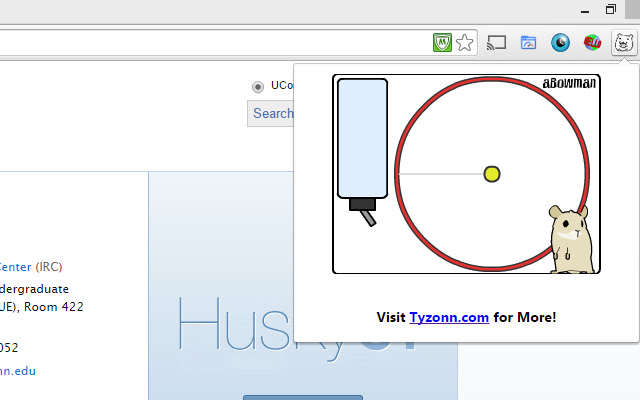Bookmark this page with the star icon
Viewport: 640px width, 400px height.
pyautogui.click(x=464, y=42)
